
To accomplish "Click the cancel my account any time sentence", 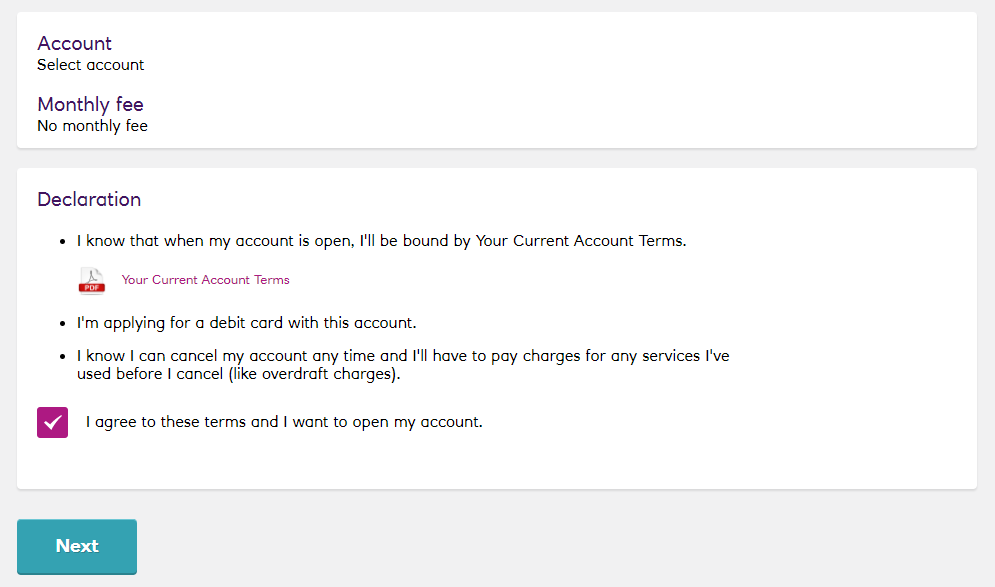I will click(x=403, y=365).
